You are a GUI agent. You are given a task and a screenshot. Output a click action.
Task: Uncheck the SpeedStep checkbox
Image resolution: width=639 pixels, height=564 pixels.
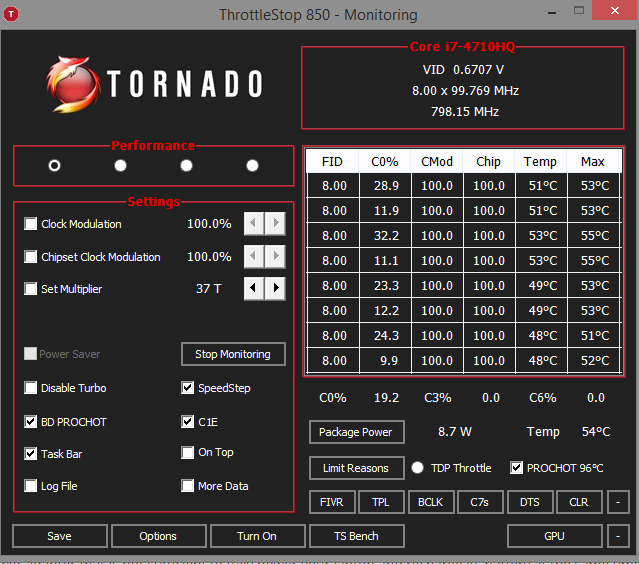pyautogui.click(x=187, y=388)
